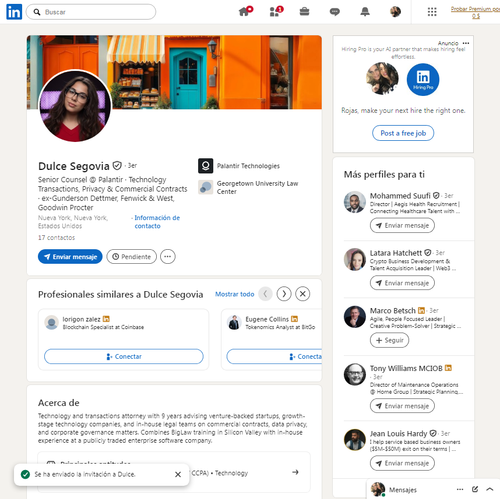Send message to Latara Hatchett
The width and height of the screenshot is (500, 499).
click(402, 283)
